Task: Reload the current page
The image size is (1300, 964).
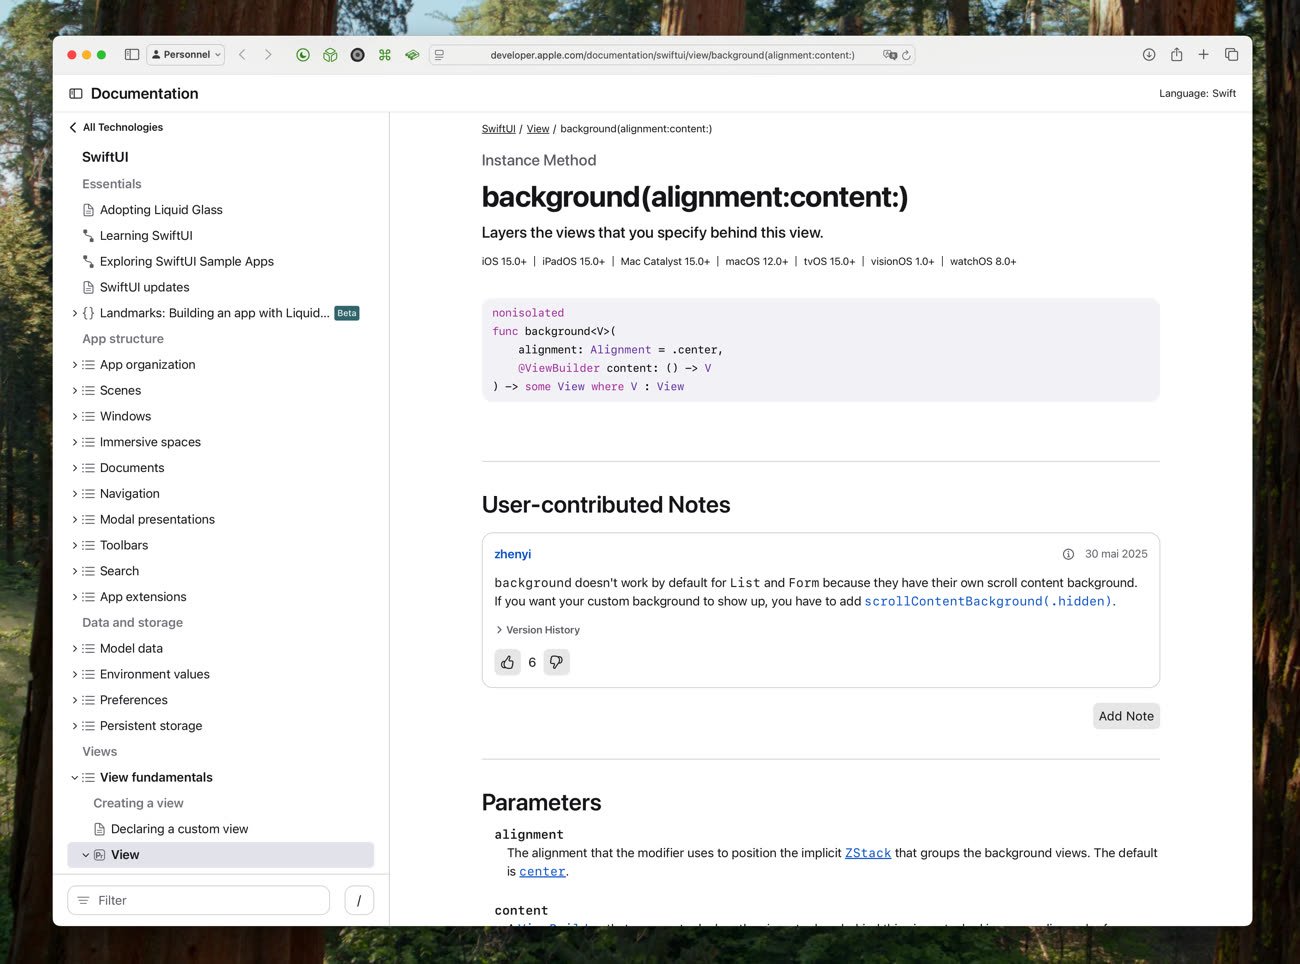Action: click(906, 55)
